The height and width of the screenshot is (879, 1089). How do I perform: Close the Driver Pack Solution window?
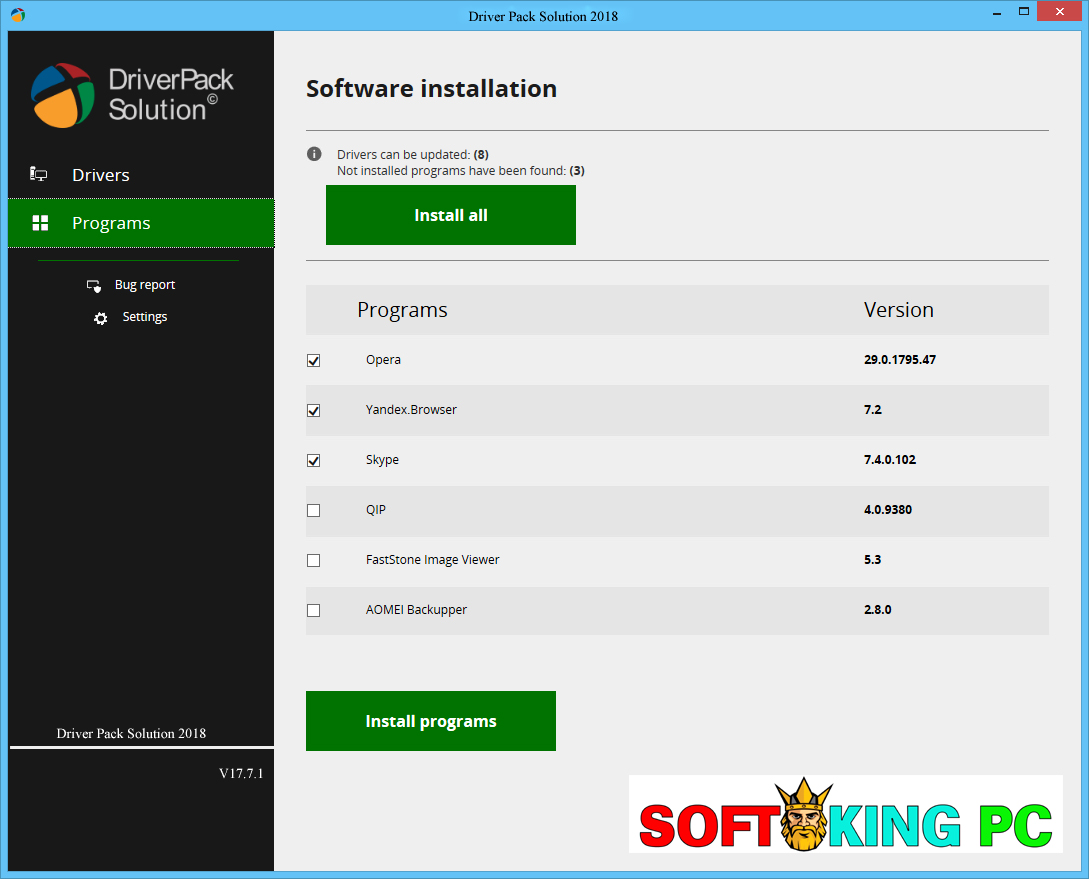click(x=1060, y=12)
